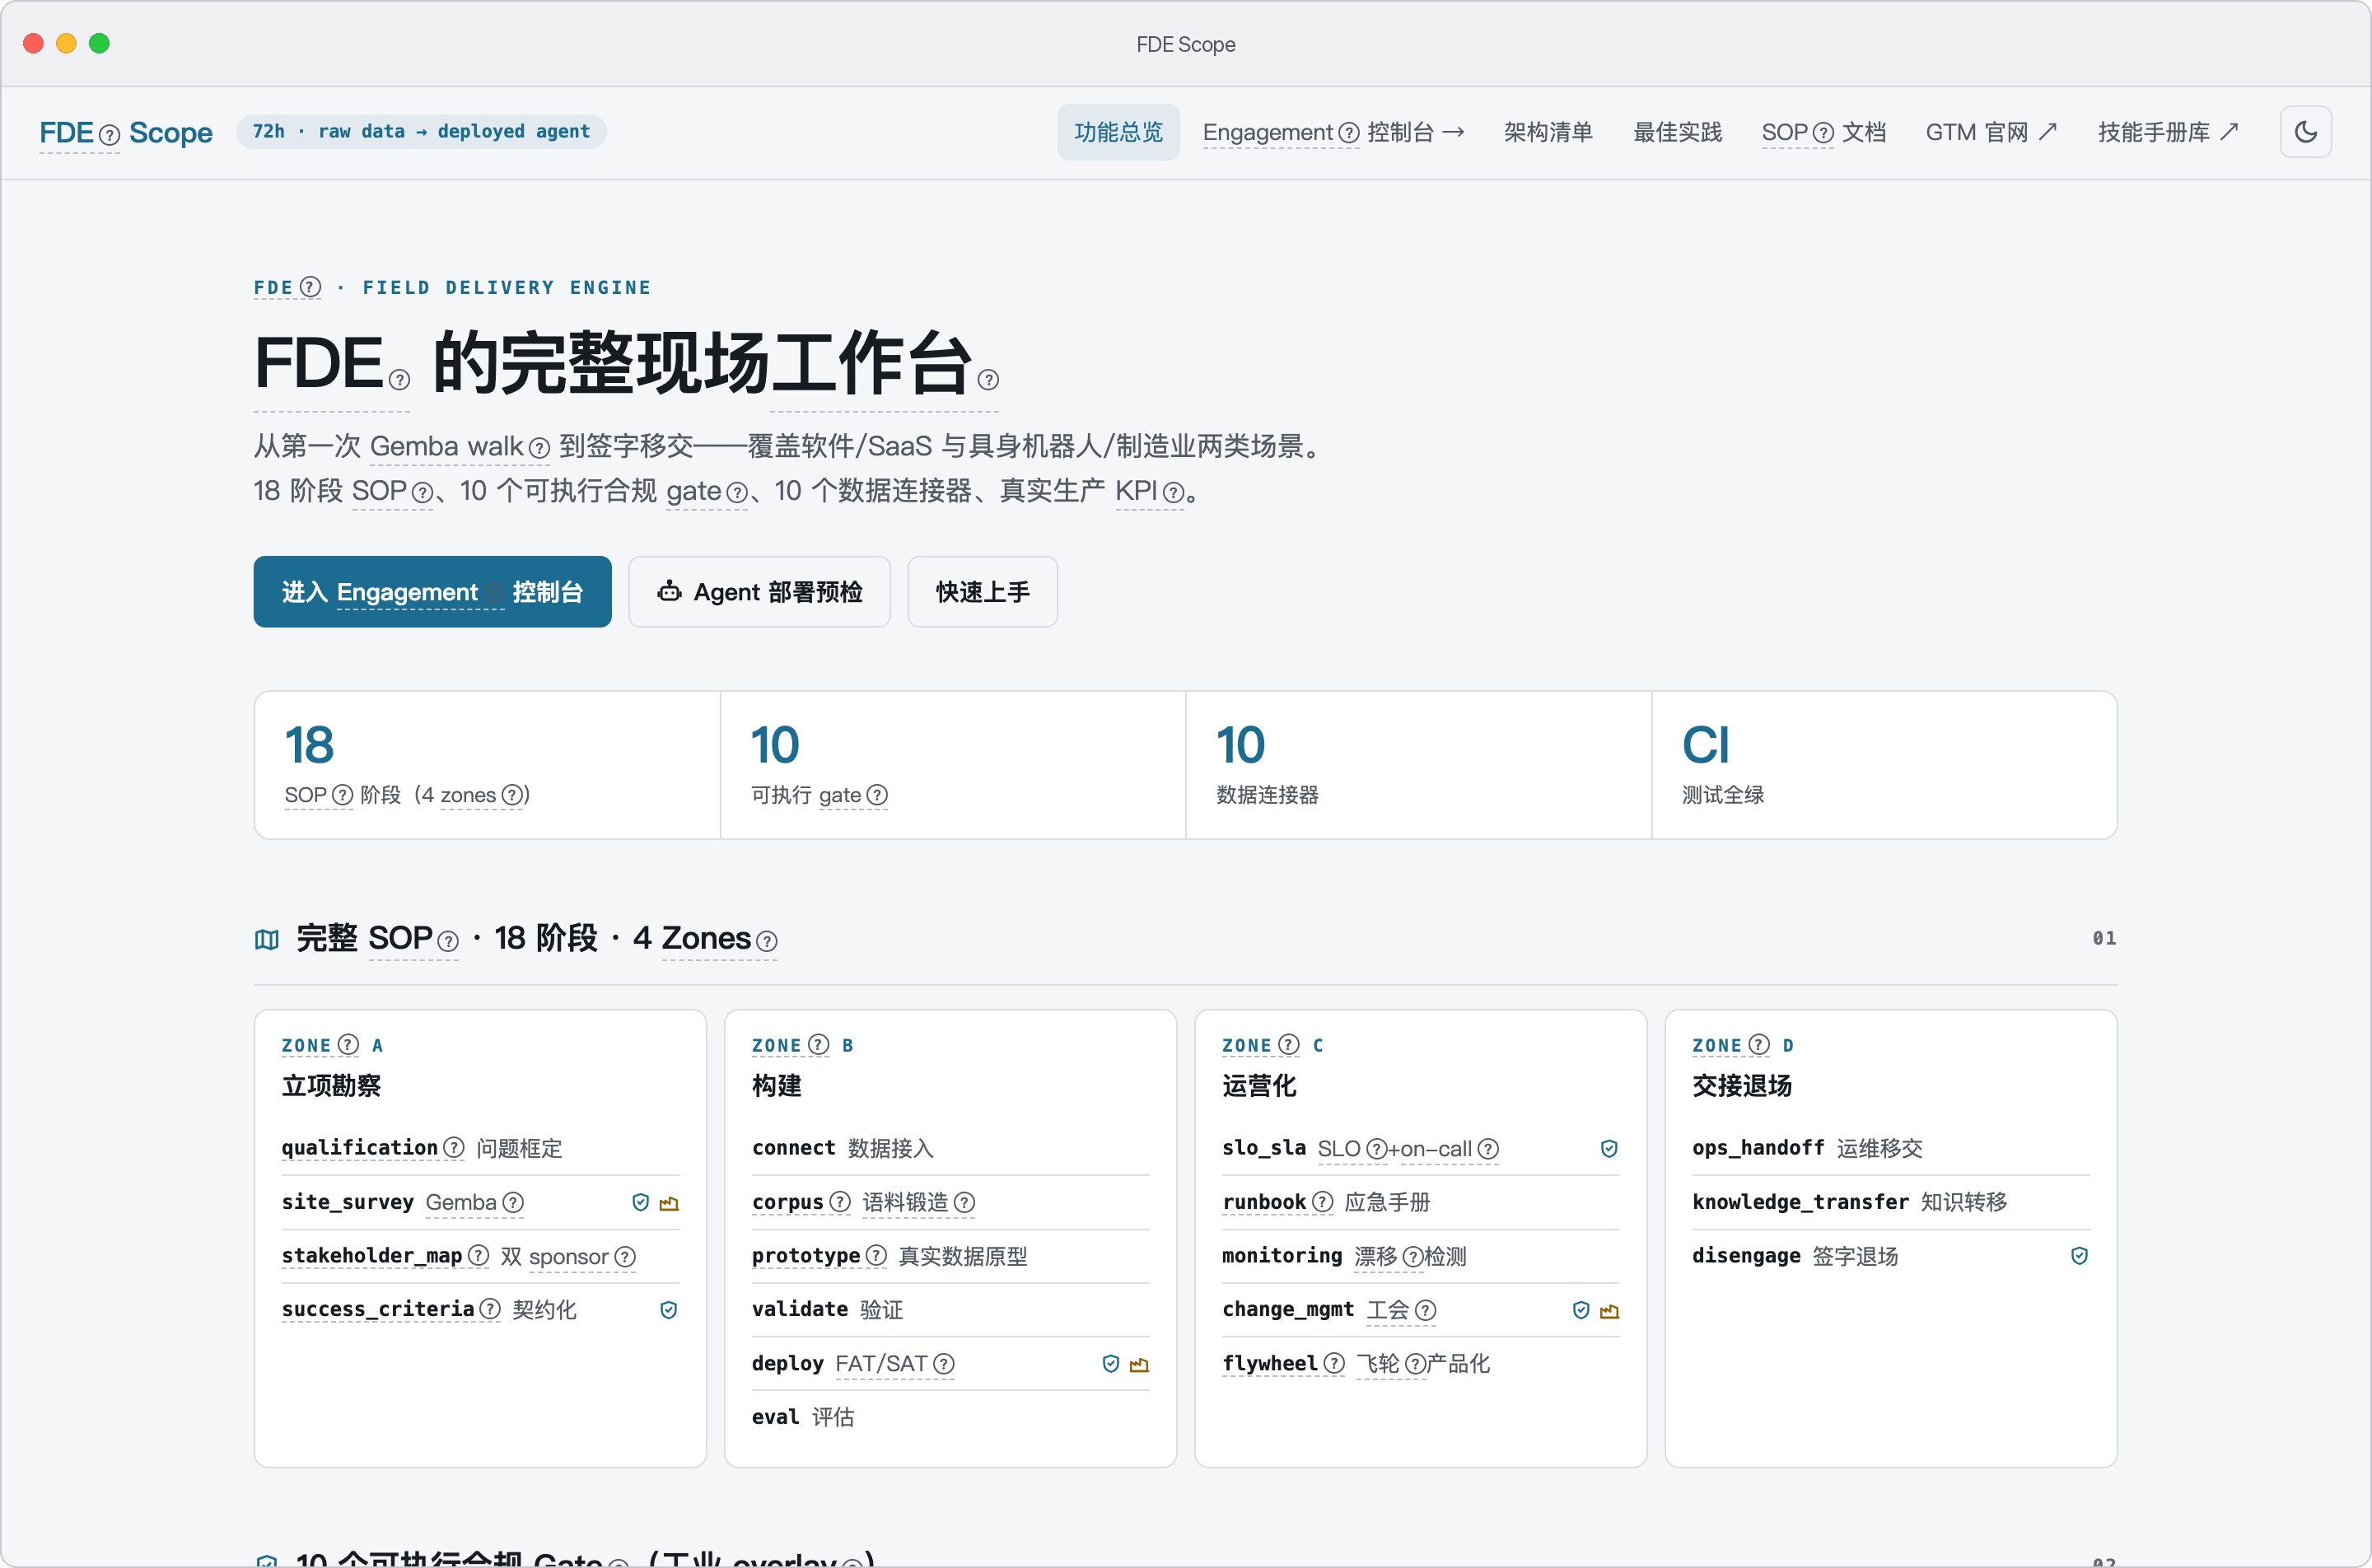2372x1568 pixels.
Task: Click the monitoring 漂移检测 row
Action: coord(1420,1256)
